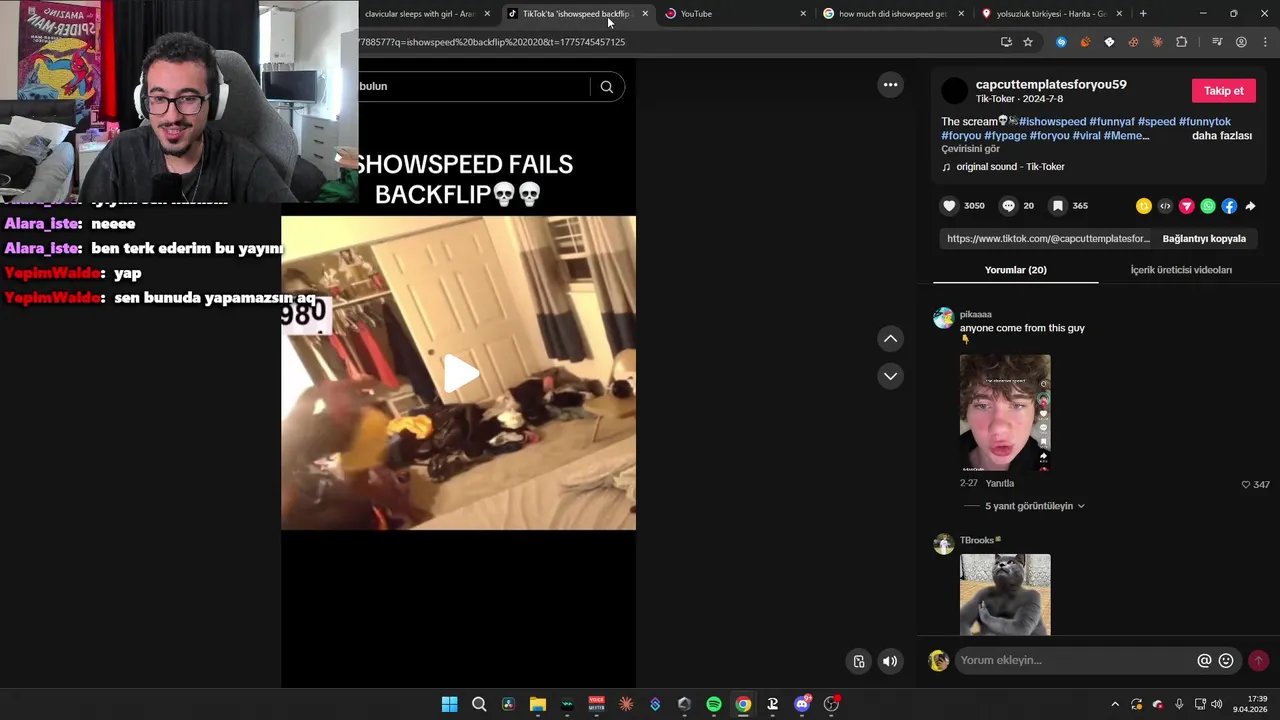Bookmark this page with star icon

[1027, 42]
